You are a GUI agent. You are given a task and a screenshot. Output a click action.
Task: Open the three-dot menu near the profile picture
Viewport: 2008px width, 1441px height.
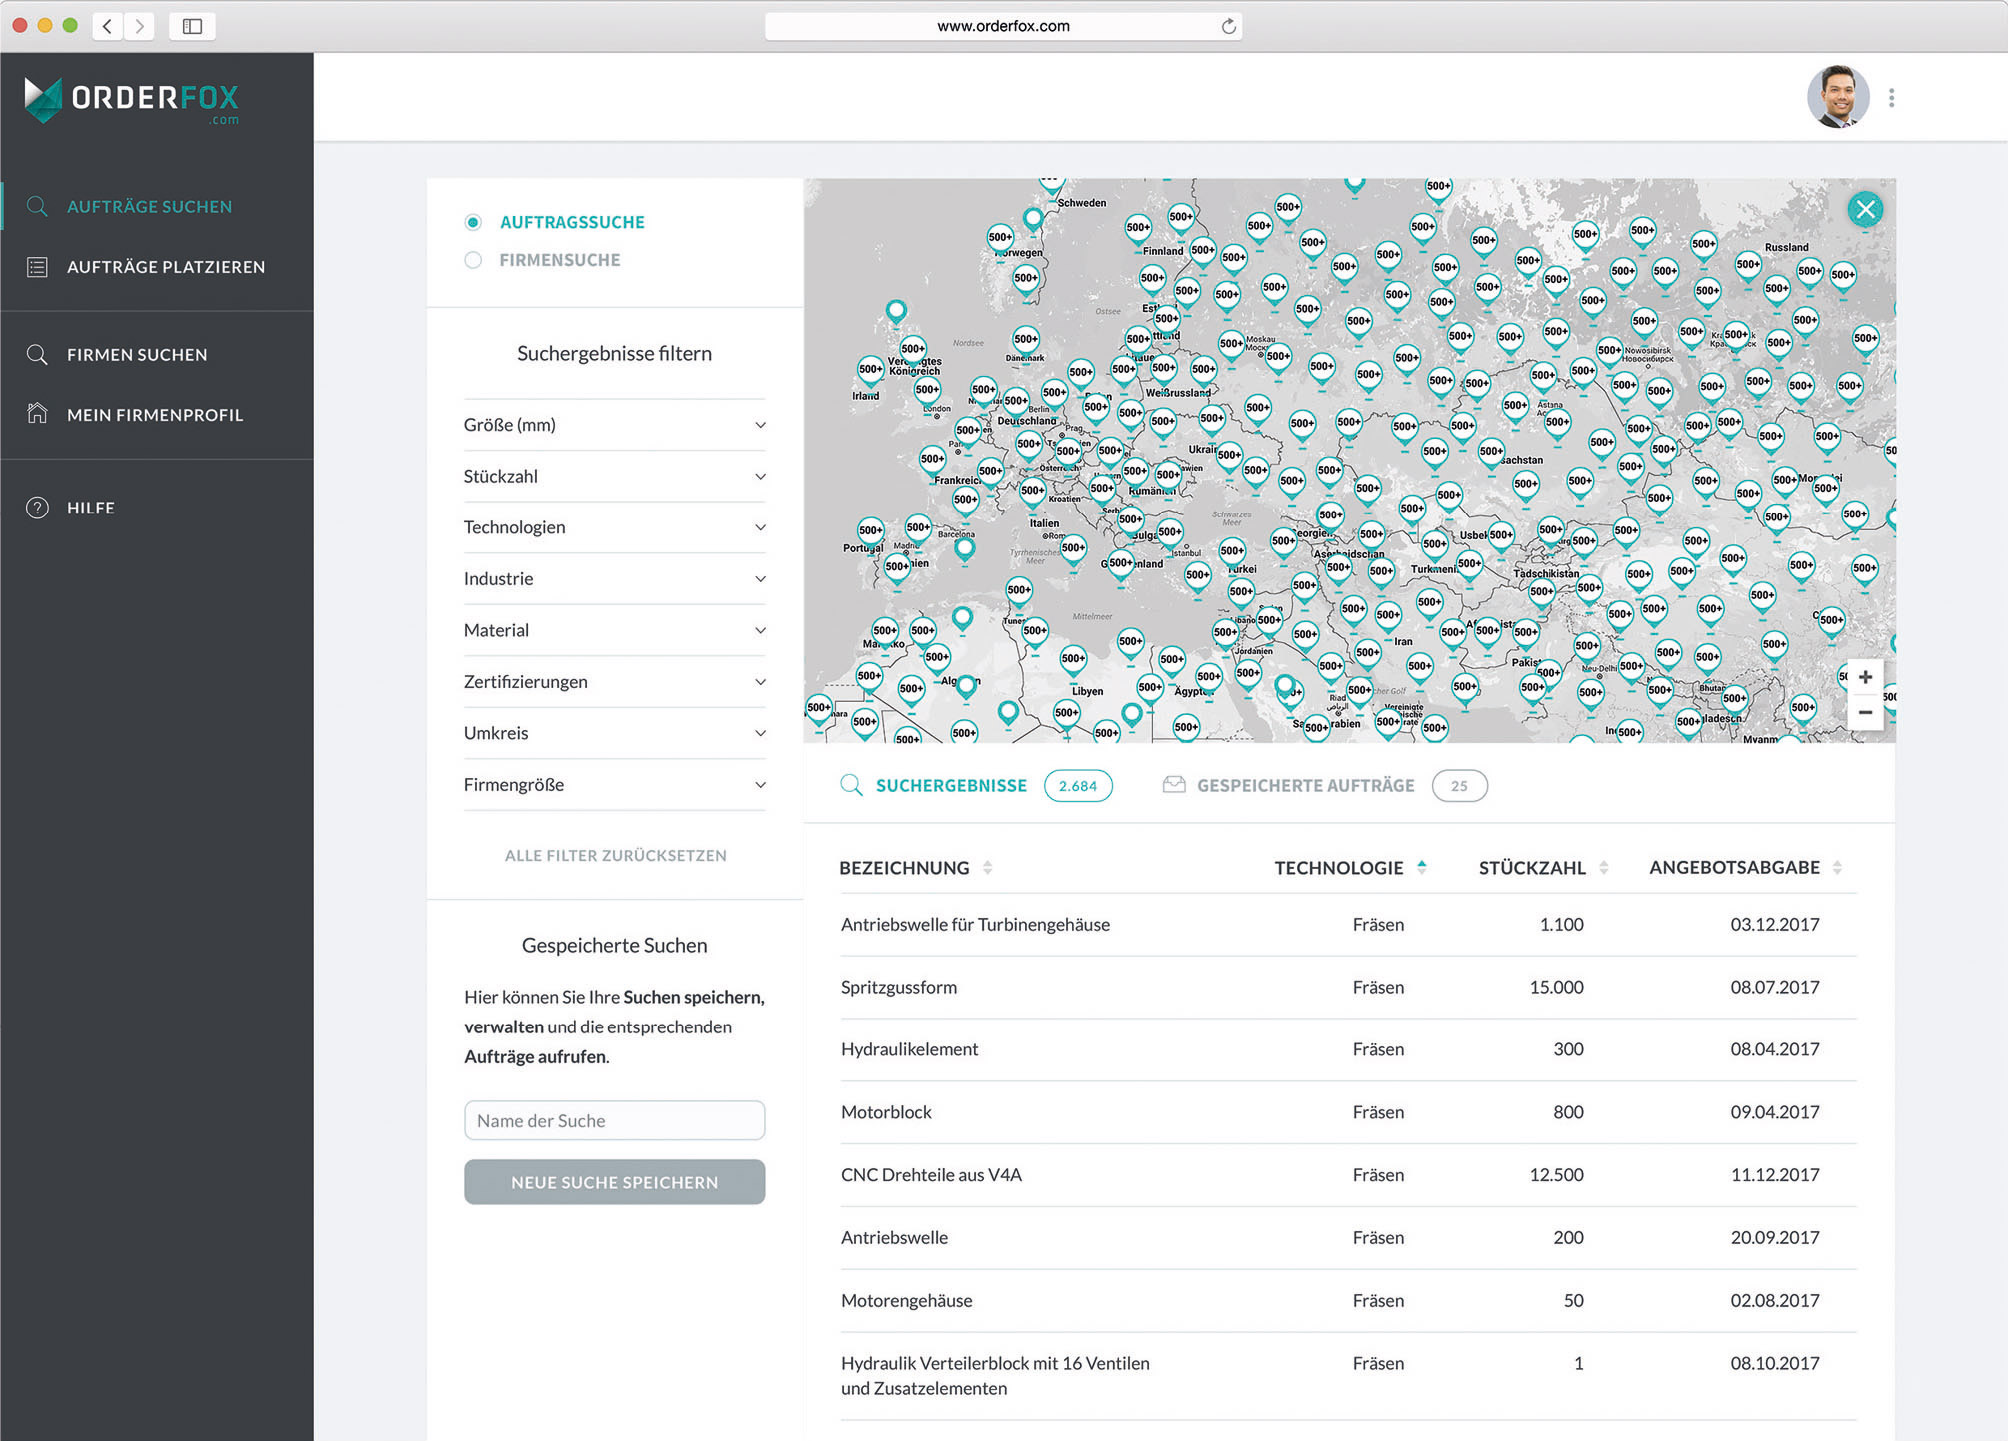point(1891,96)
